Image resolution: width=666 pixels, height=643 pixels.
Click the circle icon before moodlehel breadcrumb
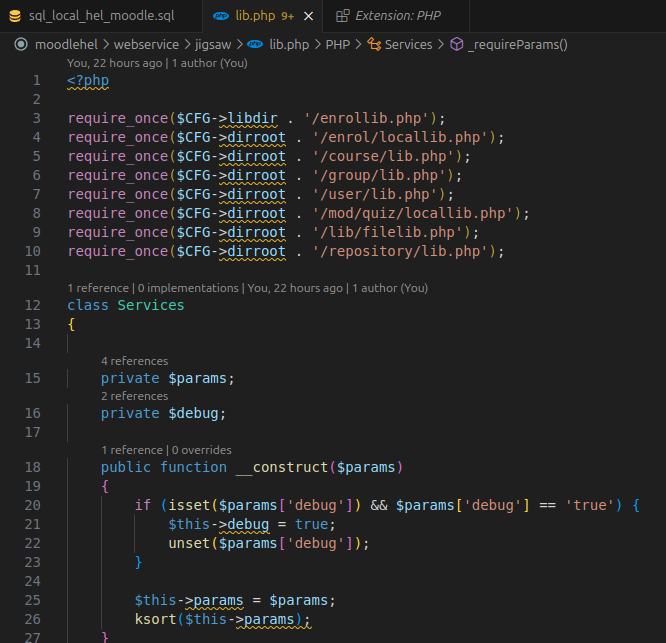(20, 44)
